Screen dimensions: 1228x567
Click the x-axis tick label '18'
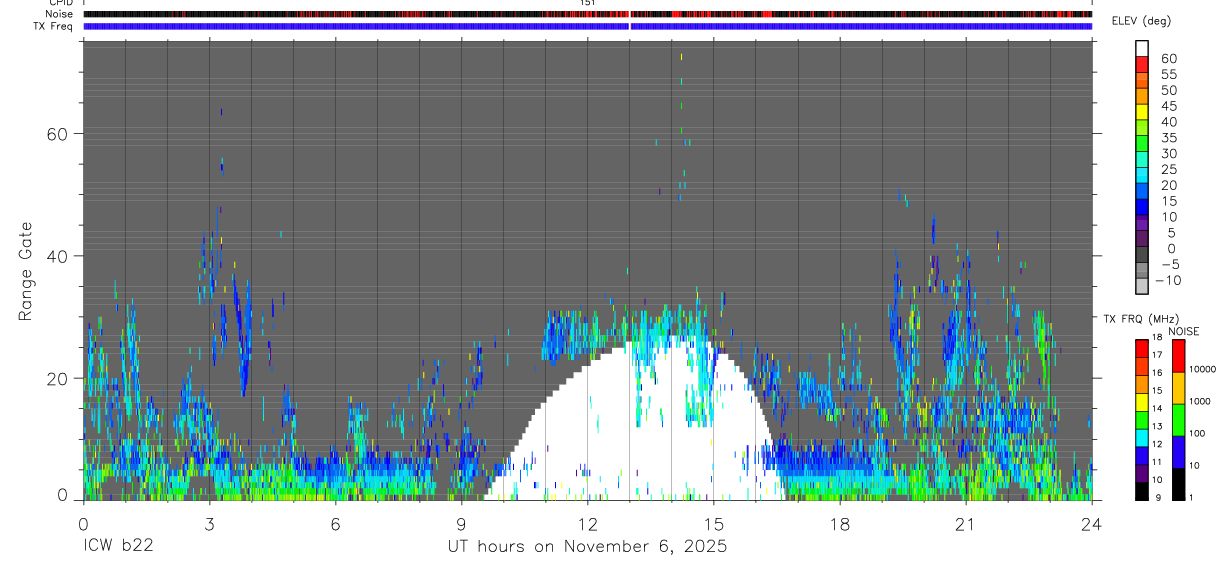click(839, 523)
